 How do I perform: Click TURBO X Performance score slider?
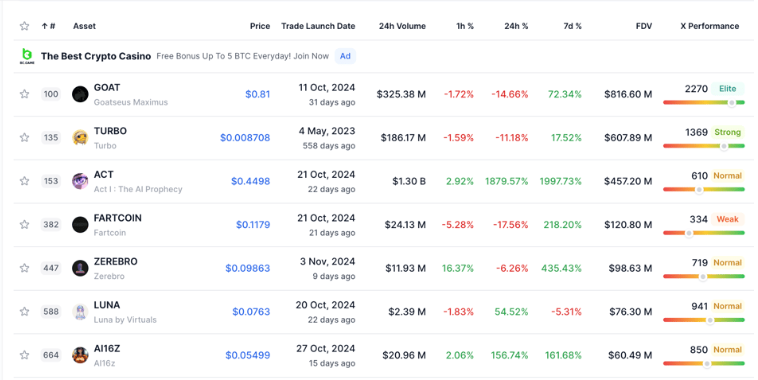click(704, 146)
